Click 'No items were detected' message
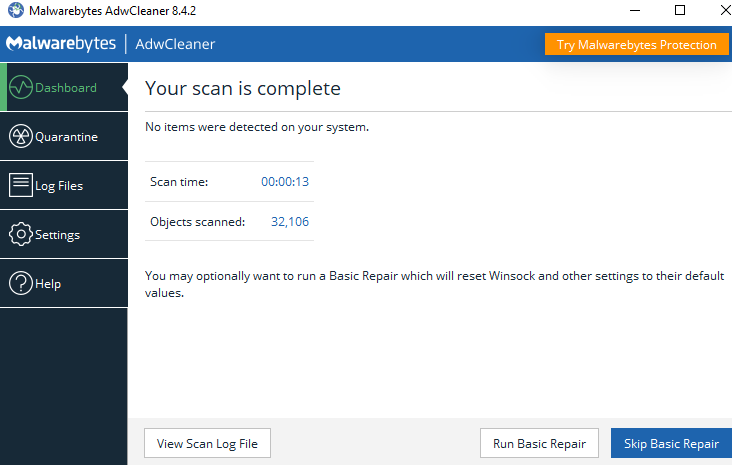 coord(257,127)
